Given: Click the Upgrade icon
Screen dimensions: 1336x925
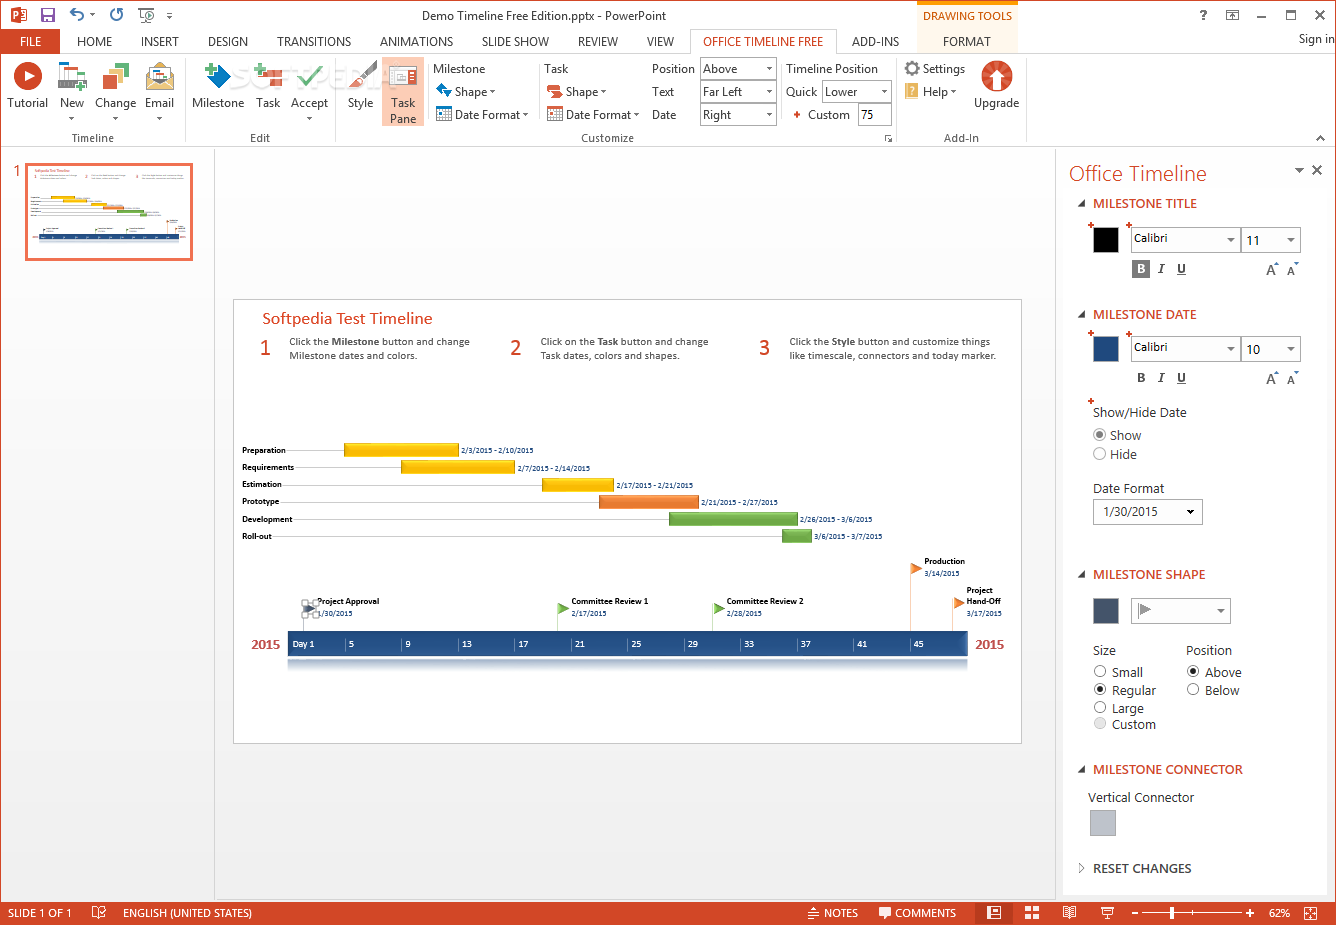Looking at the screenshot, I should (996, 80).
